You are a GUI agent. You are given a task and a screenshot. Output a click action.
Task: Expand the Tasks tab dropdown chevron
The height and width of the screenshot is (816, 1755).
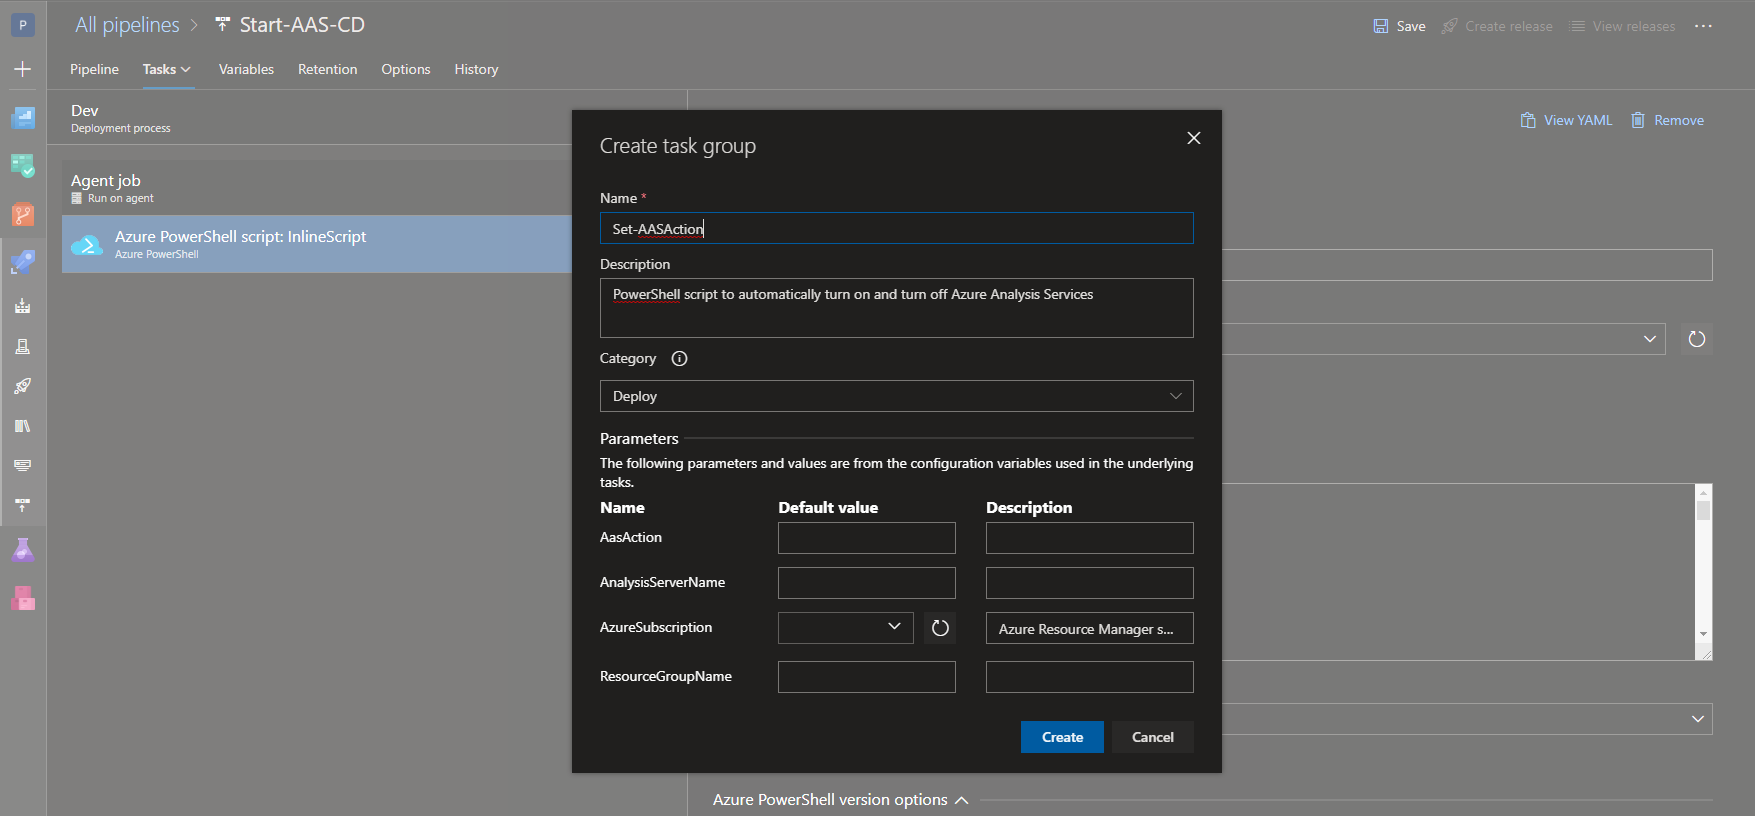[186, 70]
